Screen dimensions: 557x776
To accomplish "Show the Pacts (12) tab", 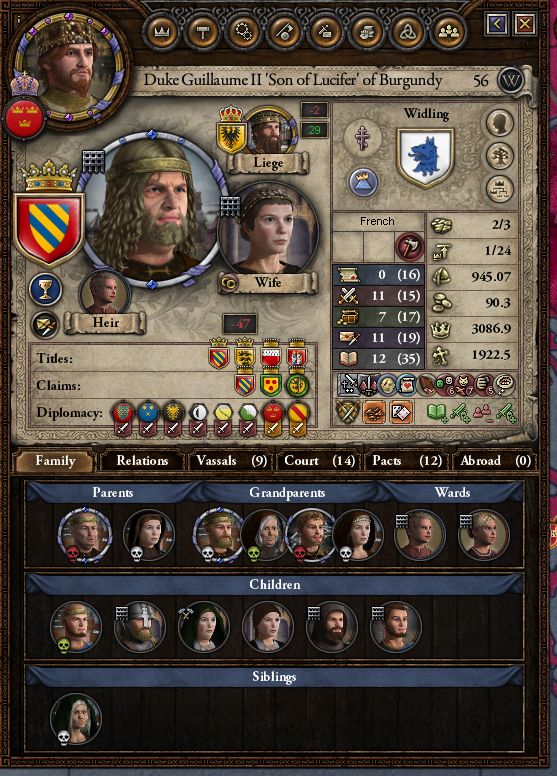I will 407,461.
